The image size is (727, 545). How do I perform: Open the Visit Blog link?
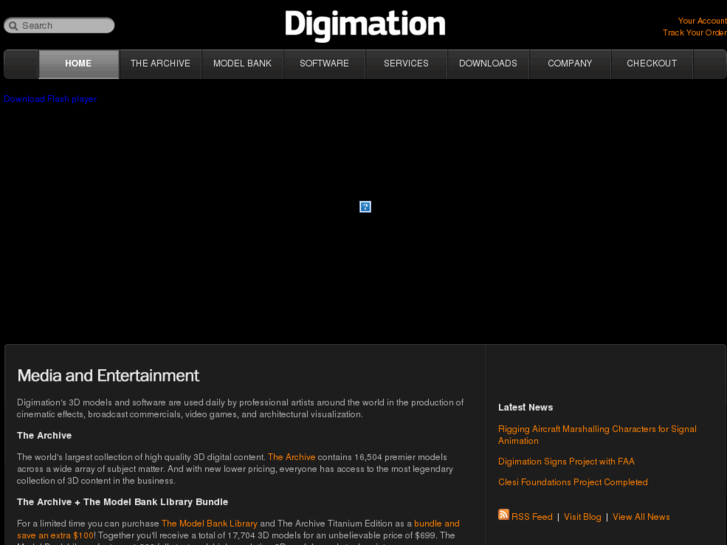(x=582, y=517)
